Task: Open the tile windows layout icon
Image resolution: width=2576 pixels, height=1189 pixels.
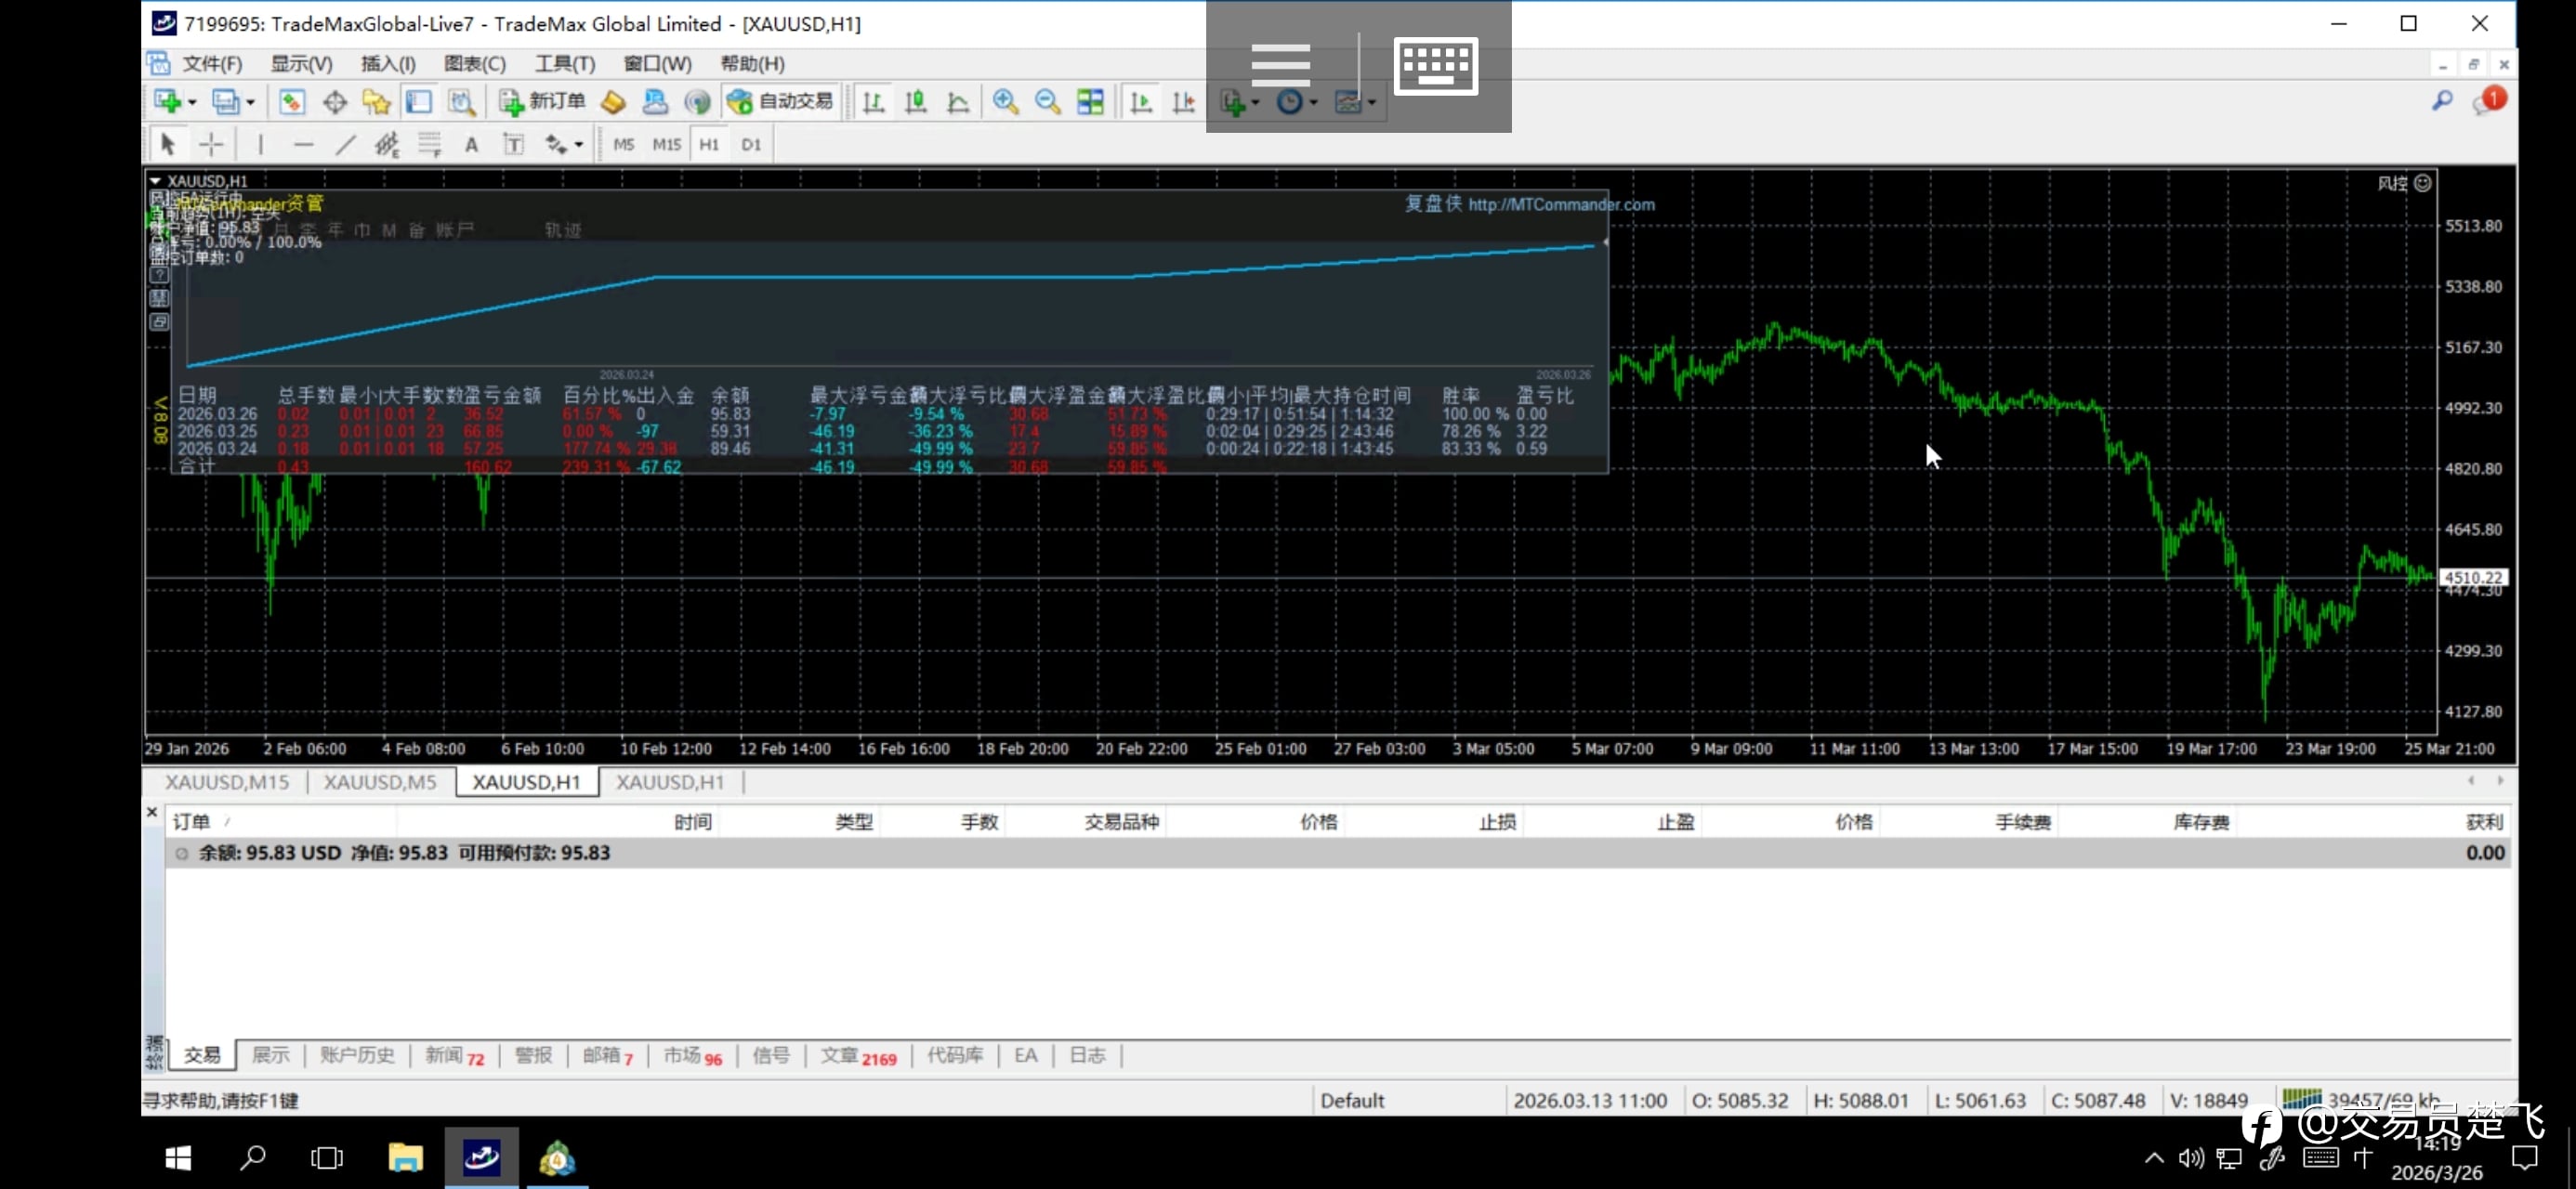Action: click(x=1090, y=102)
